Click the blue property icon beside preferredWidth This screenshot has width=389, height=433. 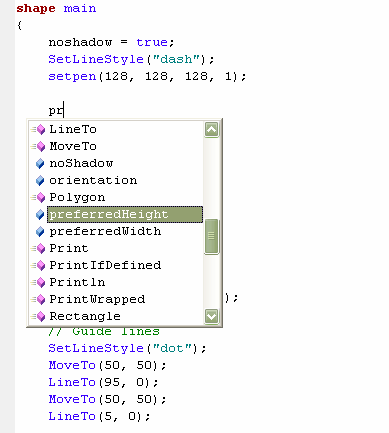(40, 231)
